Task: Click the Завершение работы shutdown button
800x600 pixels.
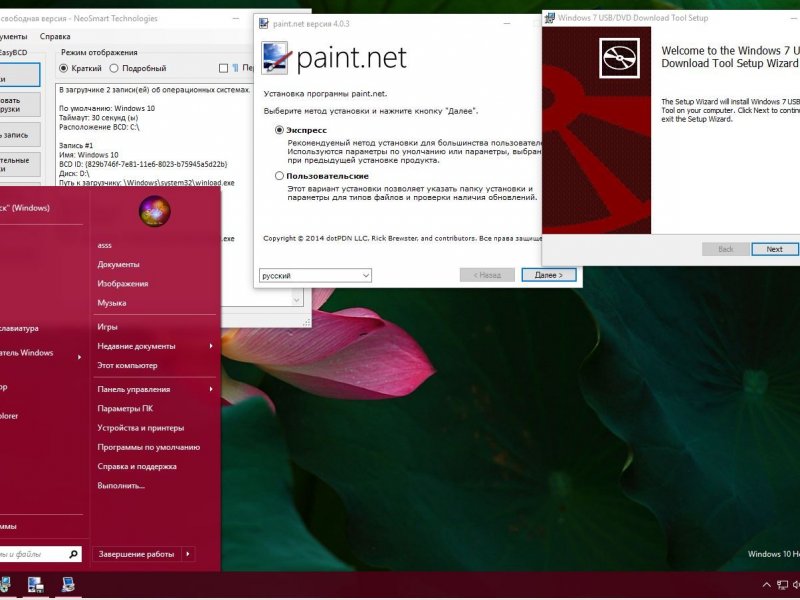Action: tap(136, 554)
